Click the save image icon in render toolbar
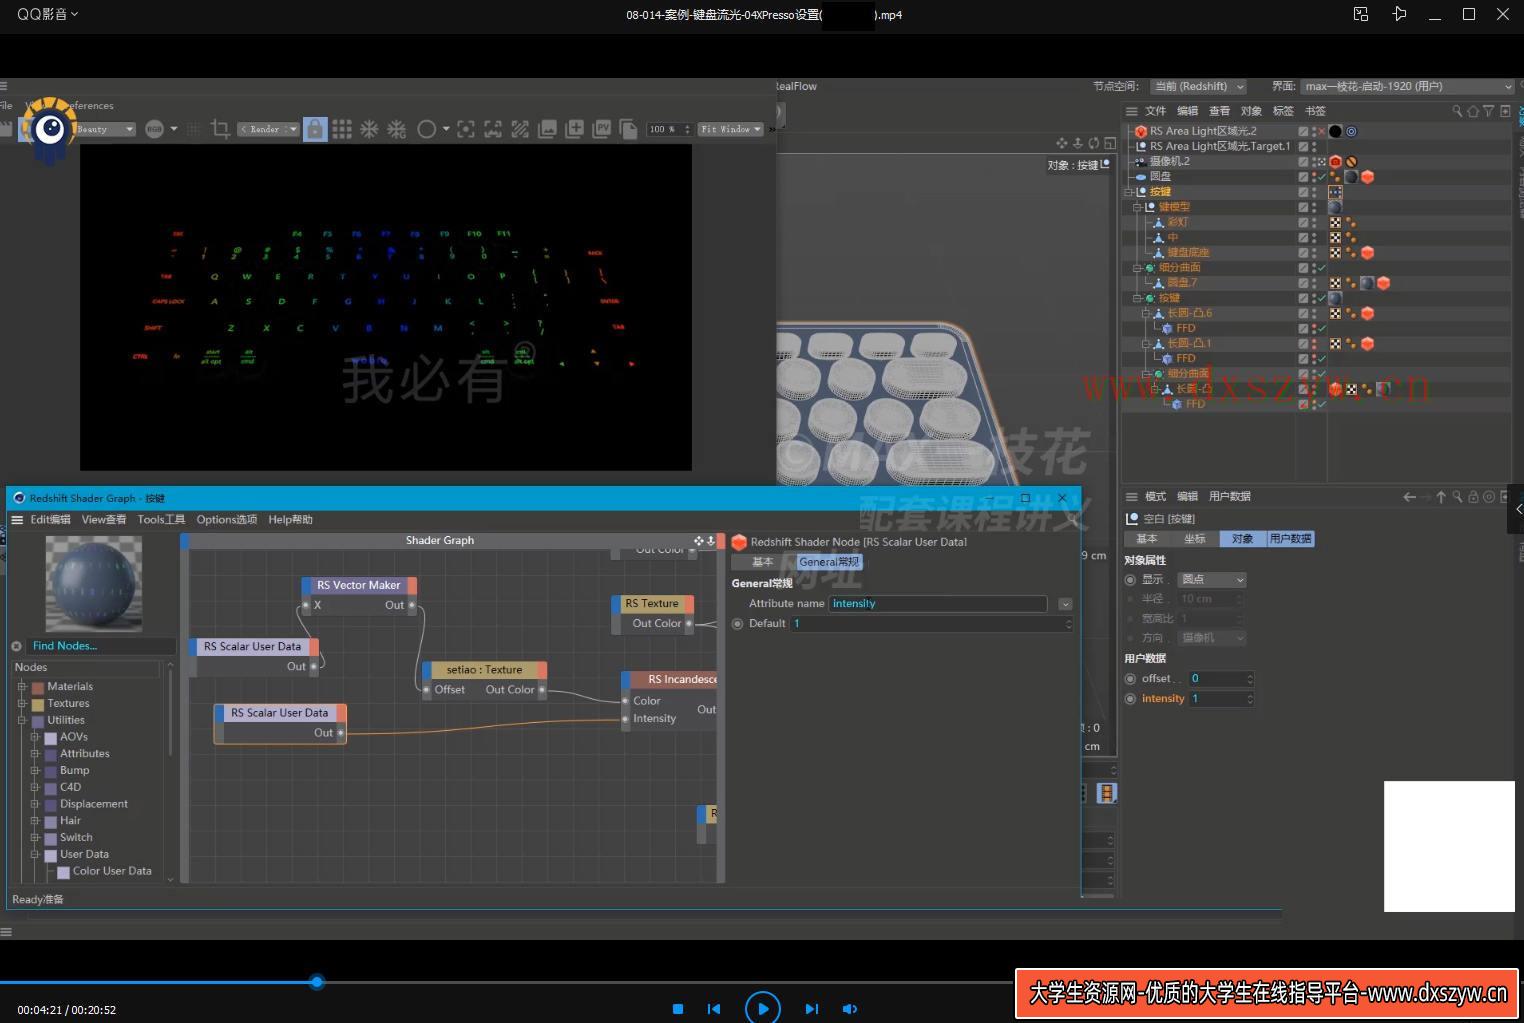The height and width of the screenshot is (1023, 1524). pyautogui.click(x=548, y=129)
